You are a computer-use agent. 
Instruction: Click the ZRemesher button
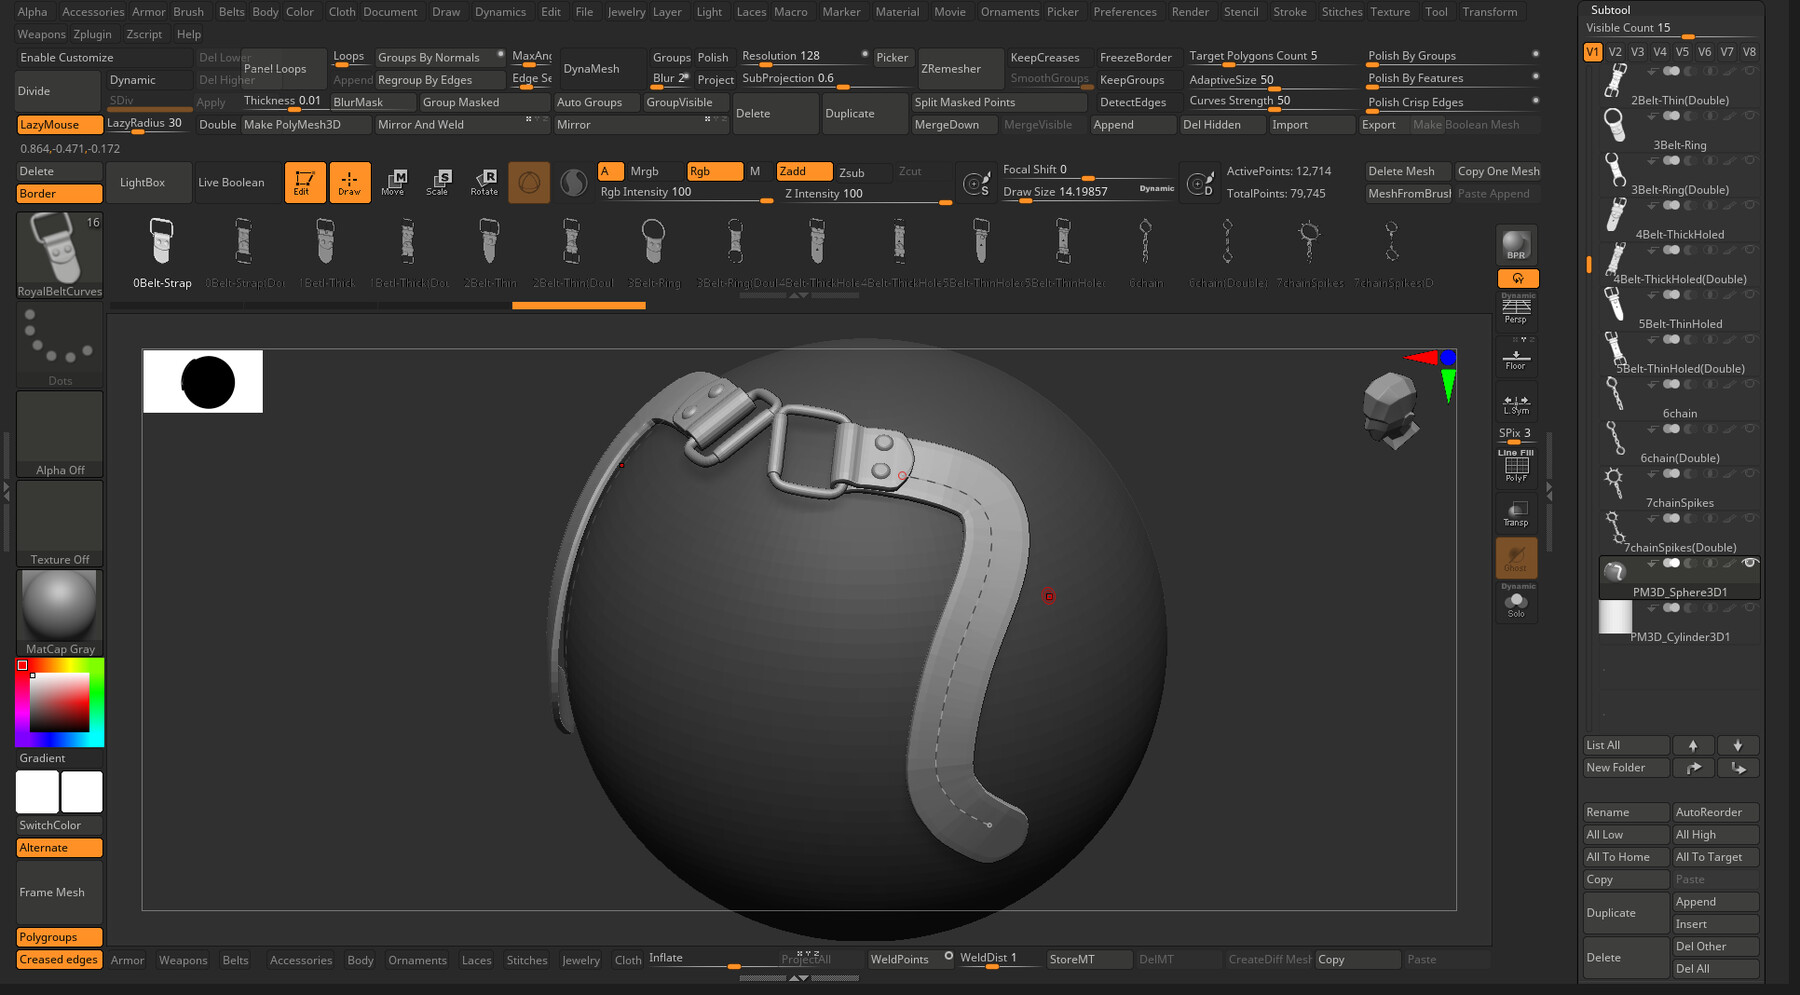tap(960, 69)
